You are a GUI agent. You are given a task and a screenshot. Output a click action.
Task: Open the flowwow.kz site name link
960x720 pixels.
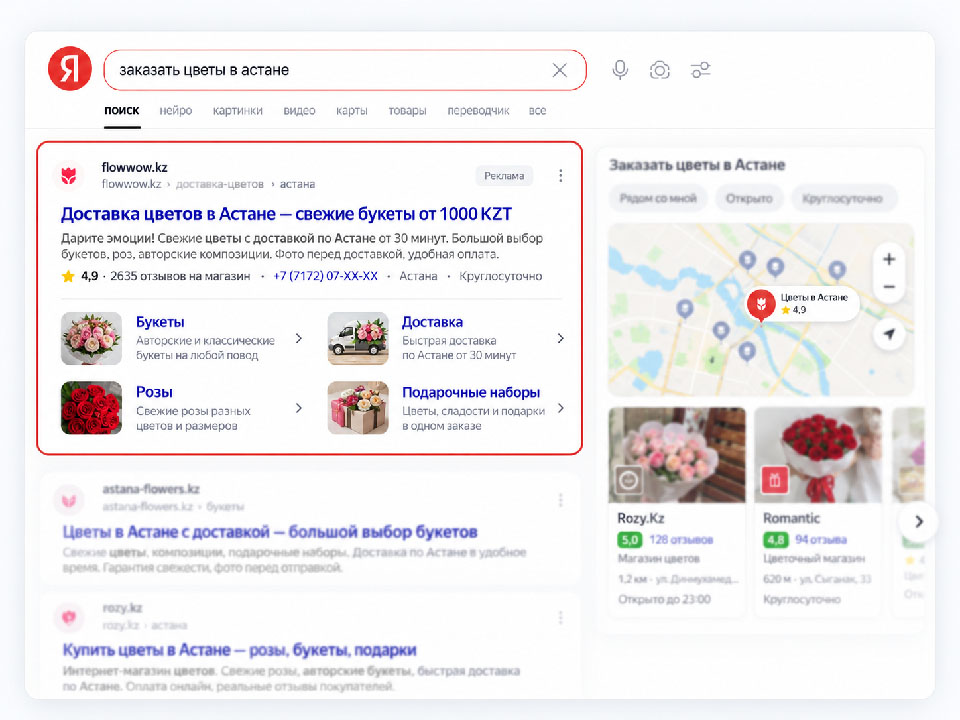click(135, 167)
